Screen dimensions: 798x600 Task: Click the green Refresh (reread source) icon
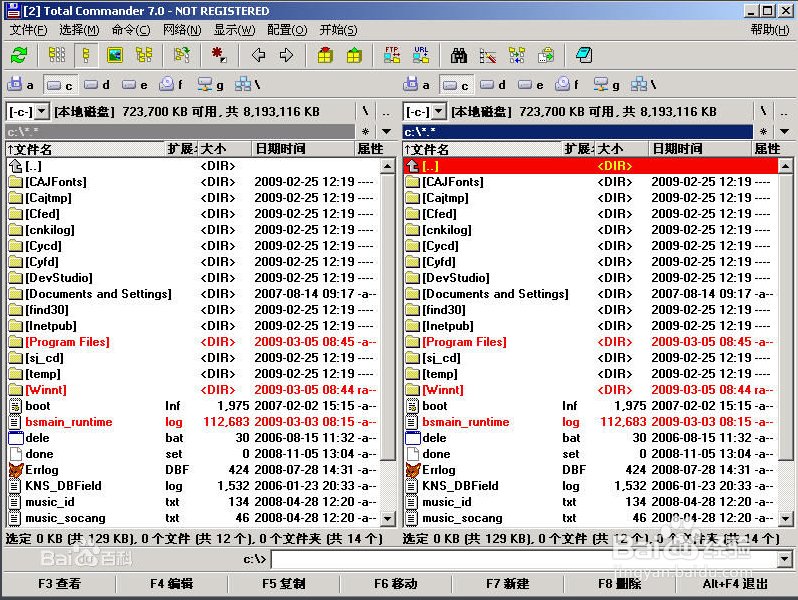(19, 55)
